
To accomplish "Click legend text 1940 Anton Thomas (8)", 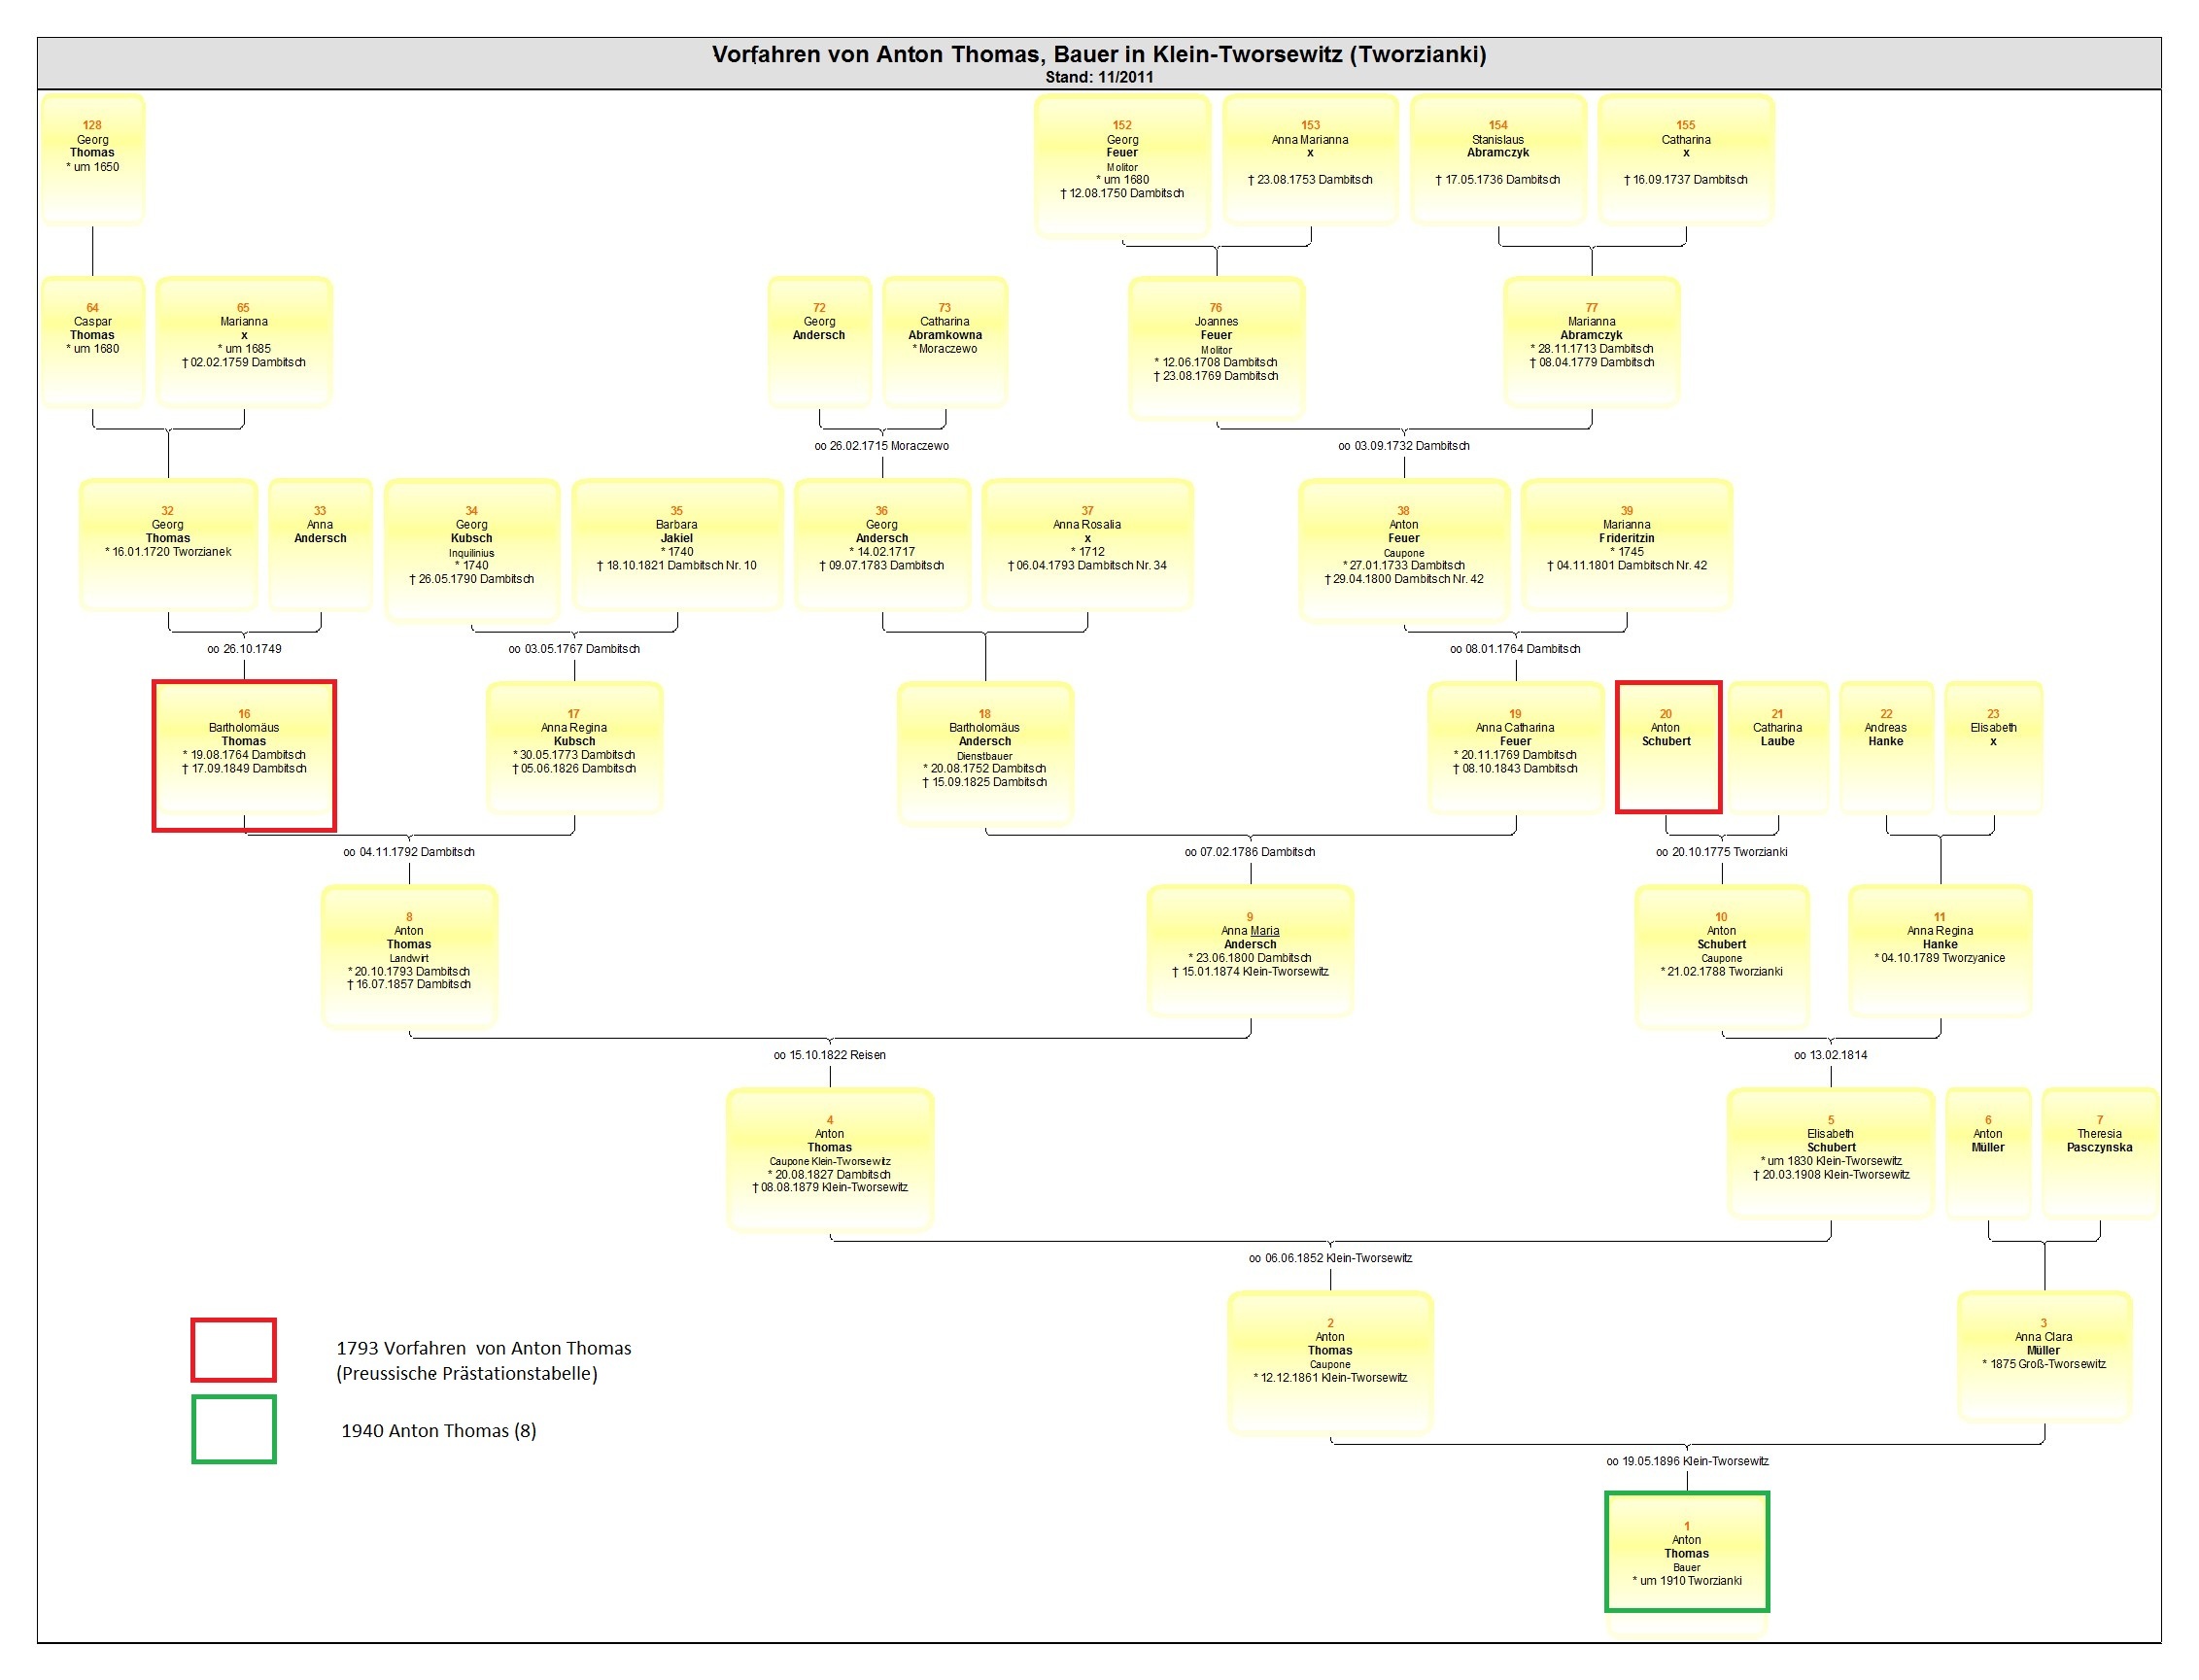I will tap(438, 1430).
